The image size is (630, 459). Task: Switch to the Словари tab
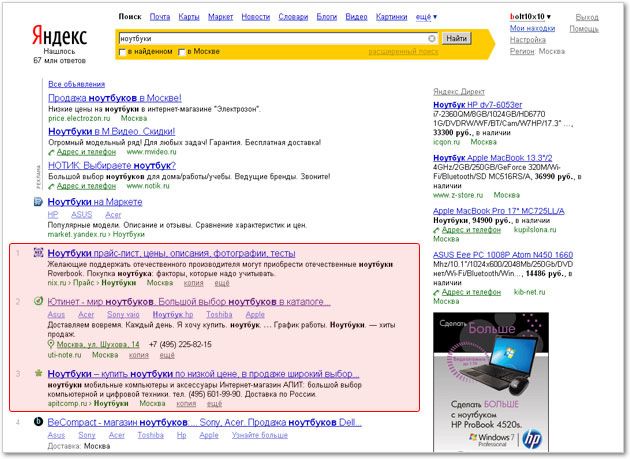(293, 17)
